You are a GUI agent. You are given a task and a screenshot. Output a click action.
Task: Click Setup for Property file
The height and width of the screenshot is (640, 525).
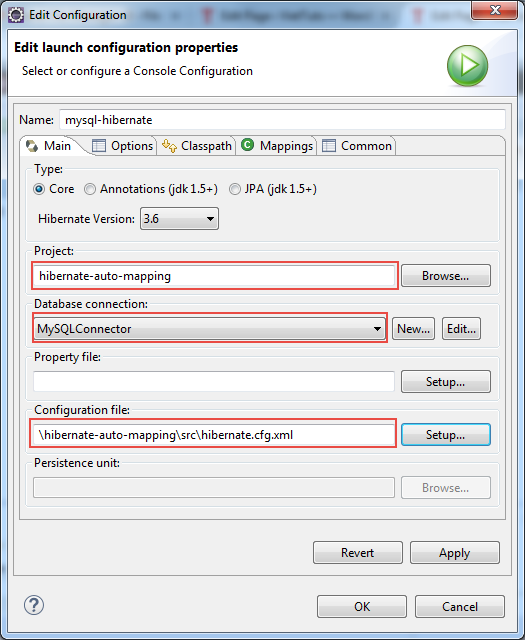click(446, 382)
